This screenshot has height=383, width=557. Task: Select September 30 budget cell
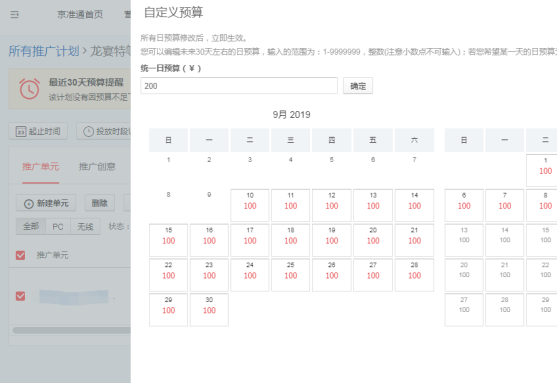click(209, 310)
